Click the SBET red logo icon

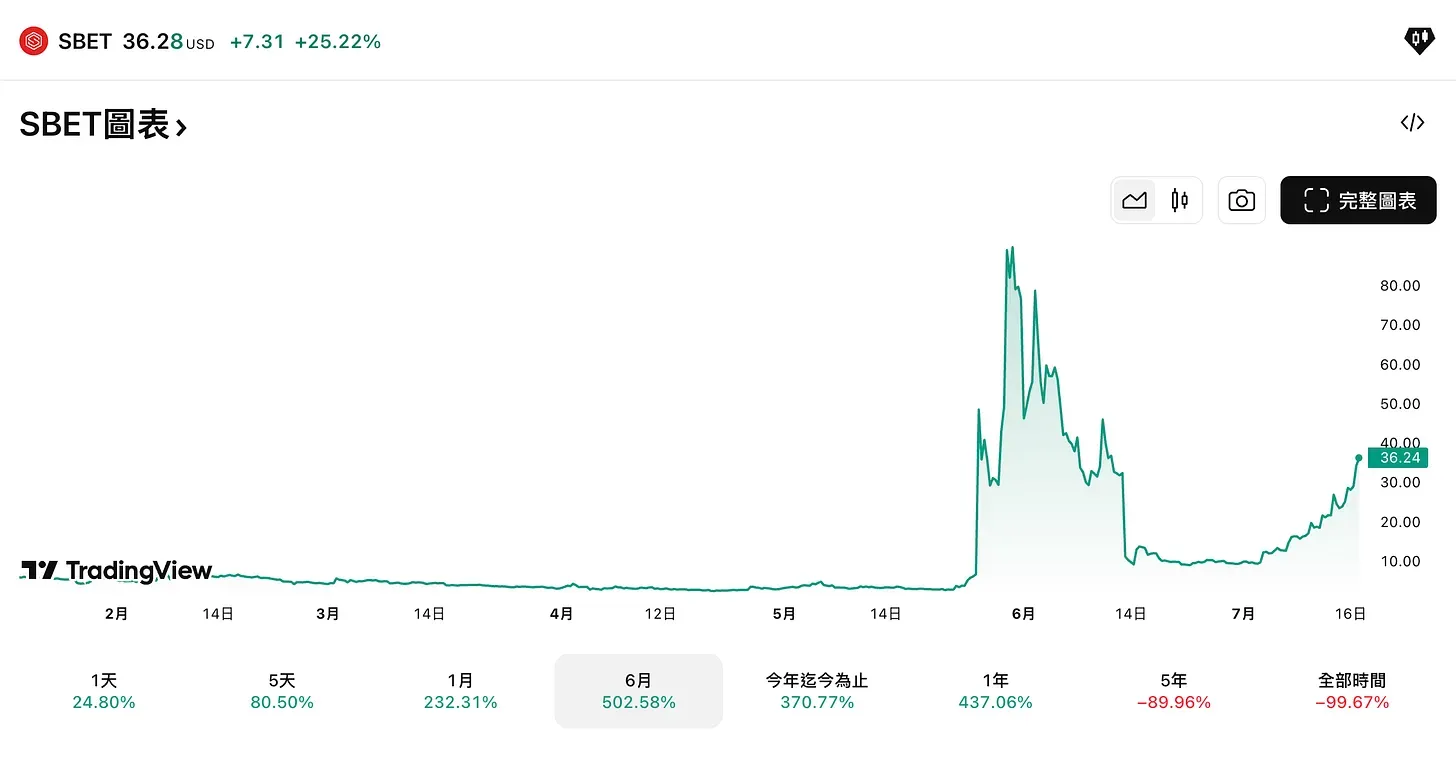[x=34, y=41]
